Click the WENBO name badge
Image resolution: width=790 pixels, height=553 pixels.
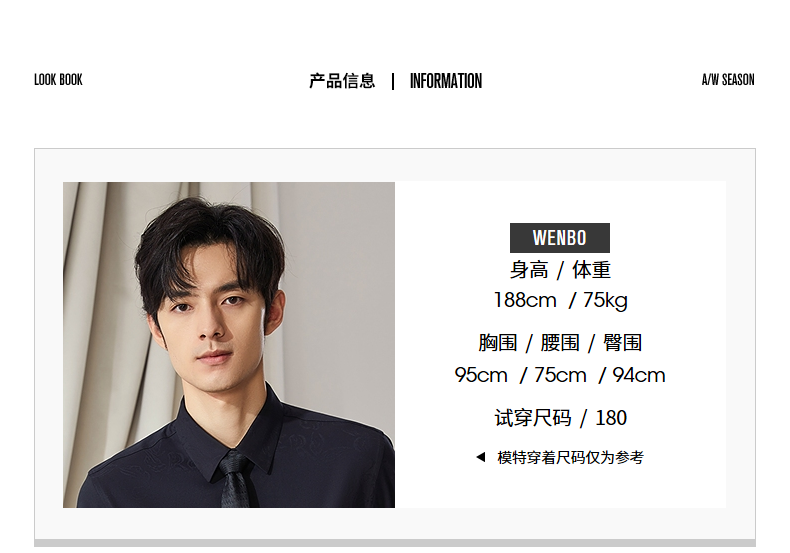560,238
